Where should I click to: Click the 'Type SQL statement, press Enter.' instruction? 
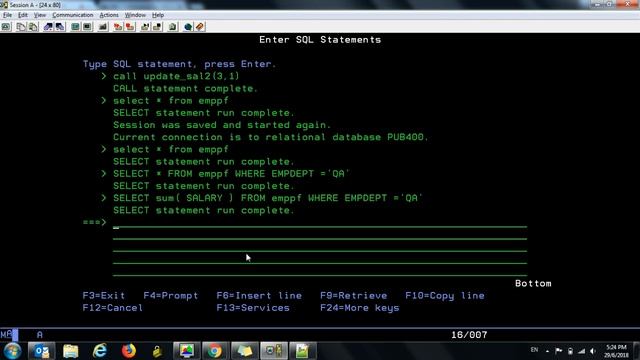180,64
